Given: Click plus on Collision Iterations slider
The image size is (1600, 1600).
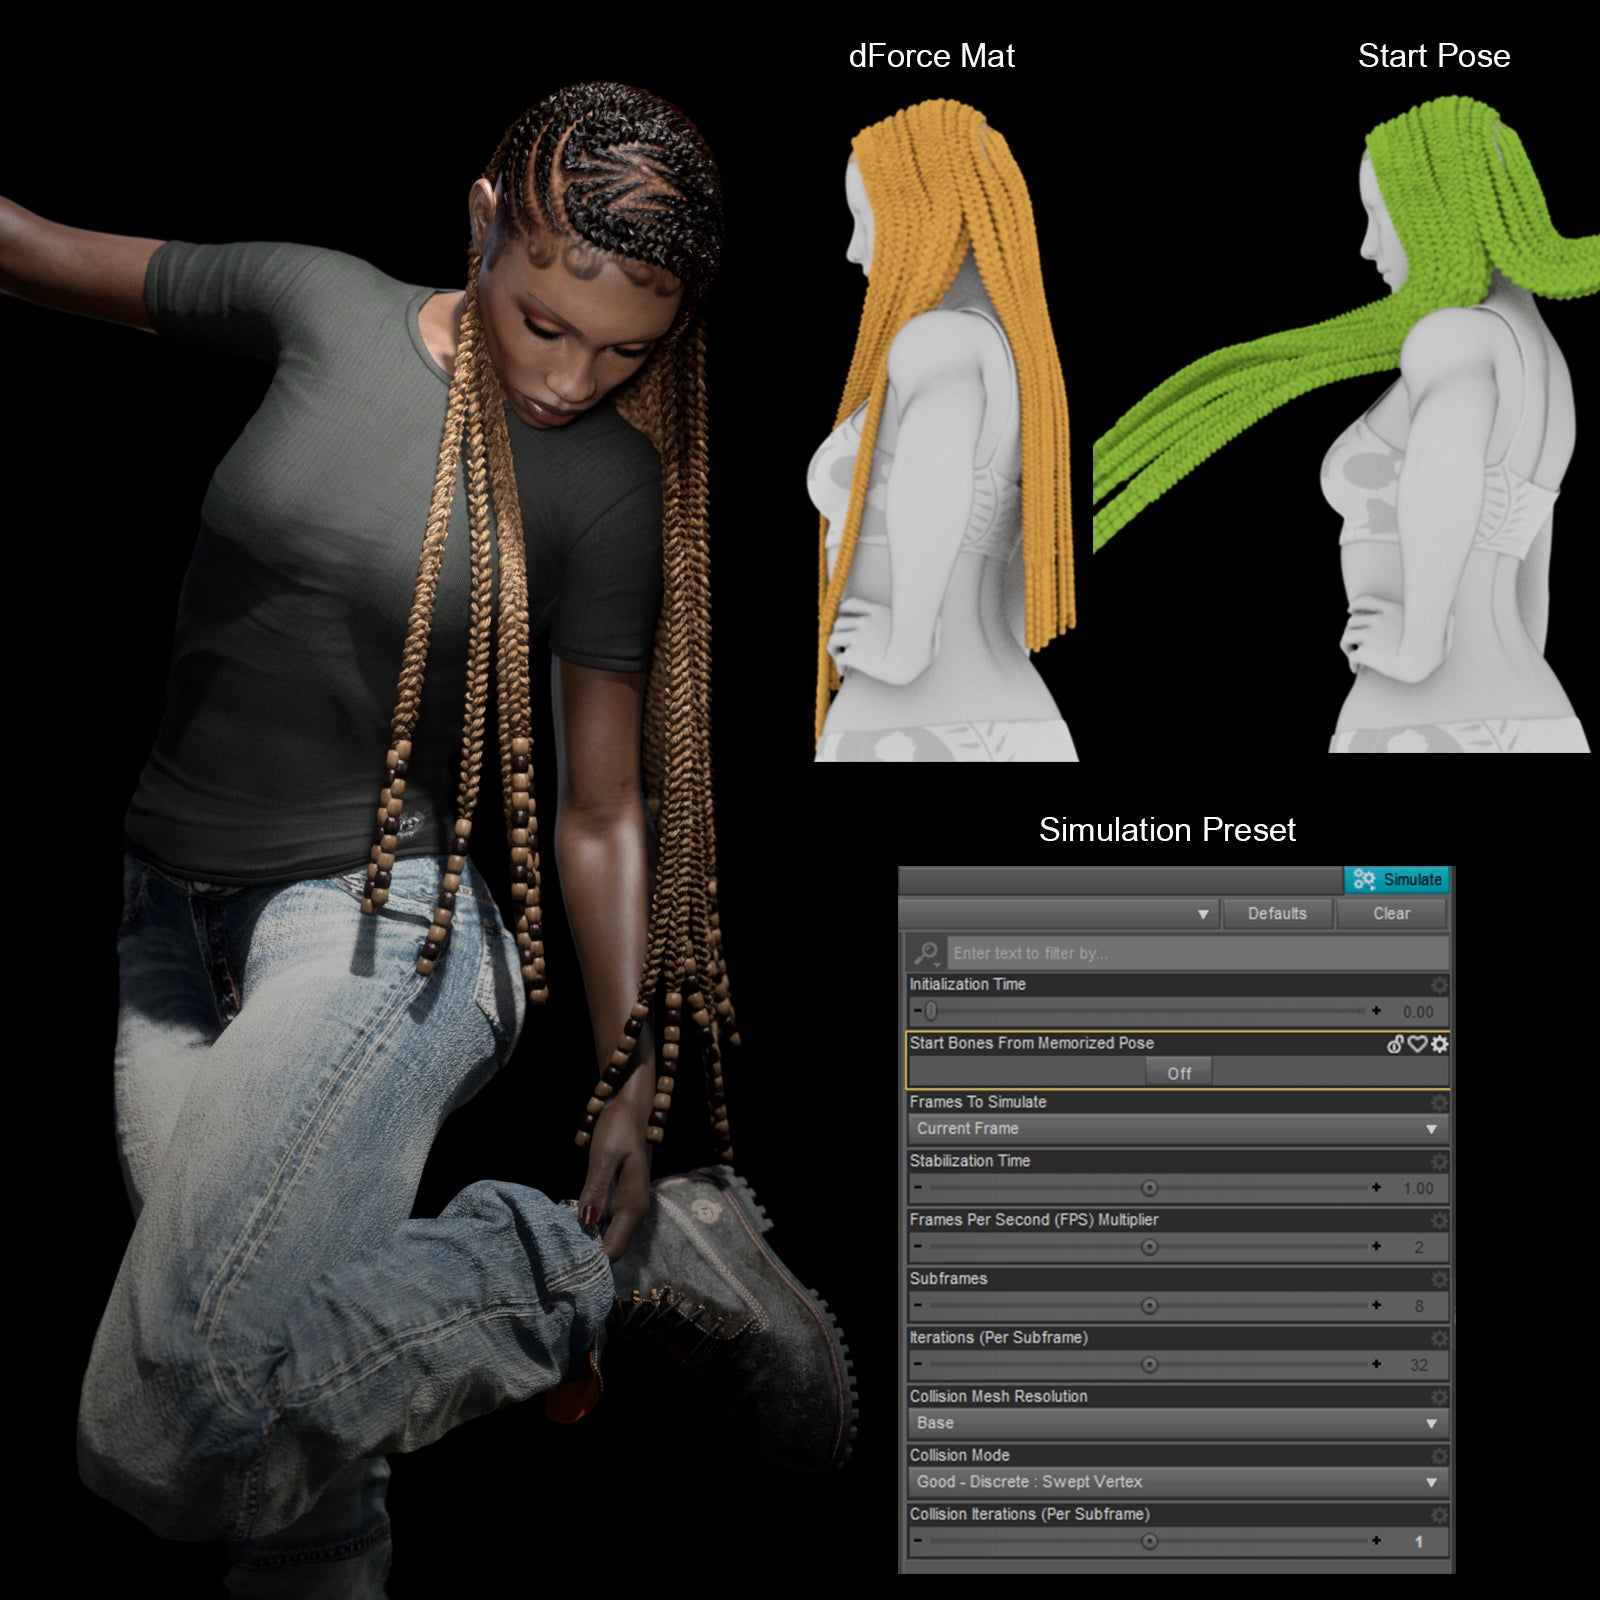Looking at the screenshot, I should 1376,1541.
